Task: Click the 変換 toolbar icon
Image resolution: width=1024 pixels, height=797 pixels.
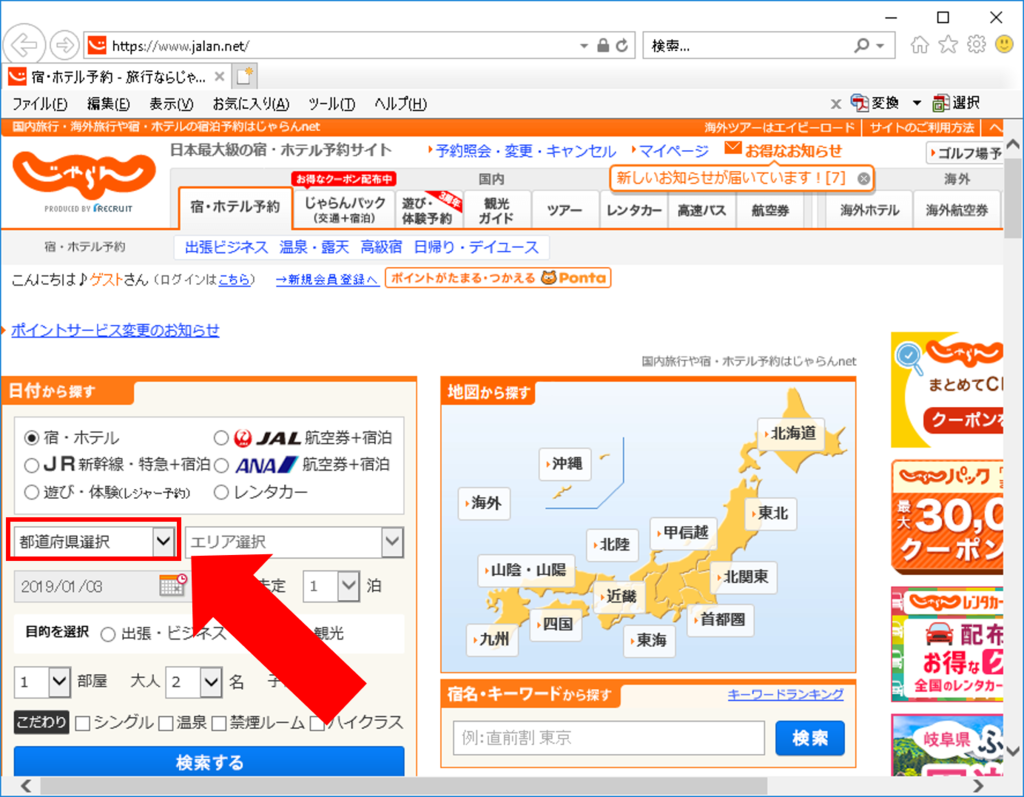Action: click(875, 103)
